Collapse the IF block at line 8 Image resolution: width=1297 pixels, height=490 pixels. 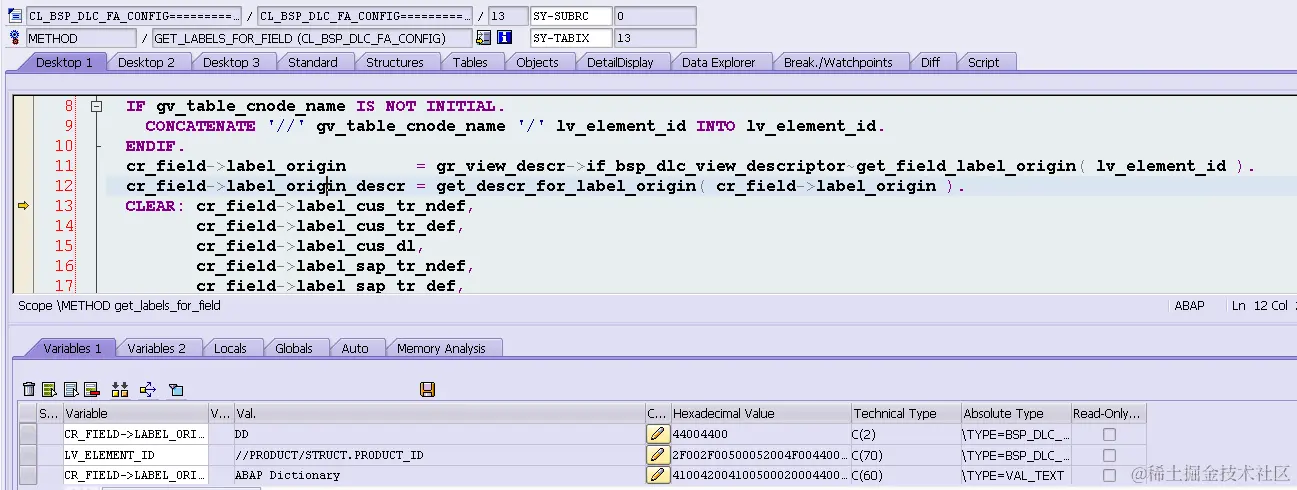[x=97, y=106]
